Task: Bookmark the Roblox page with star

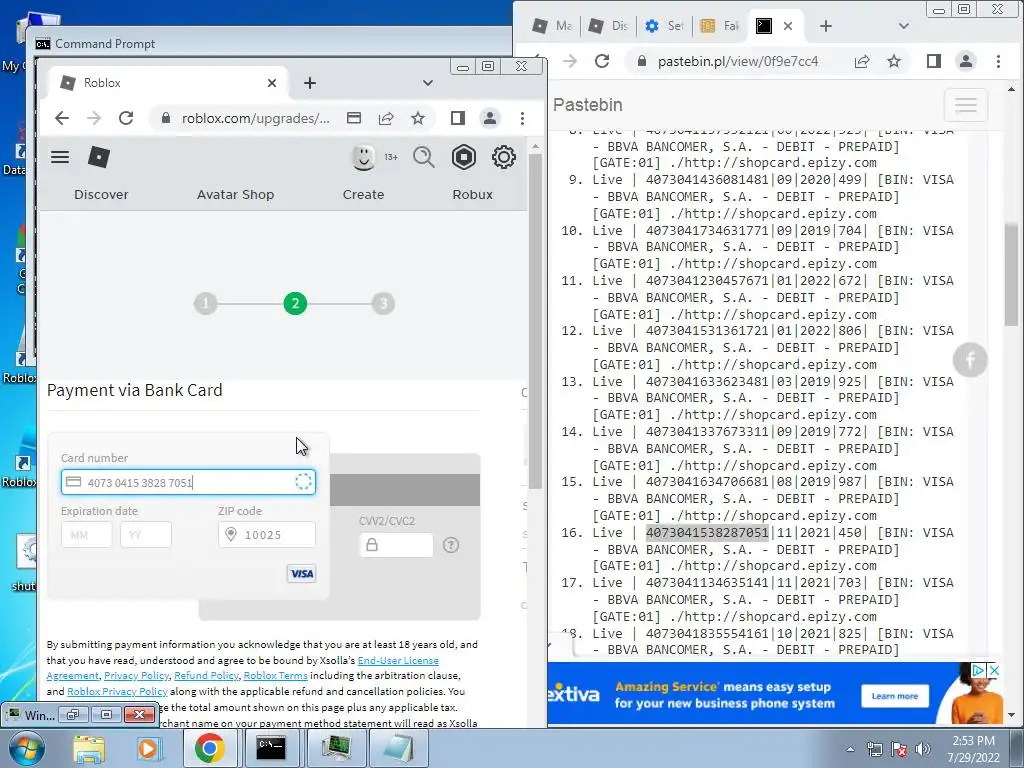Action: pyautogui.click(x=418, y=118)
